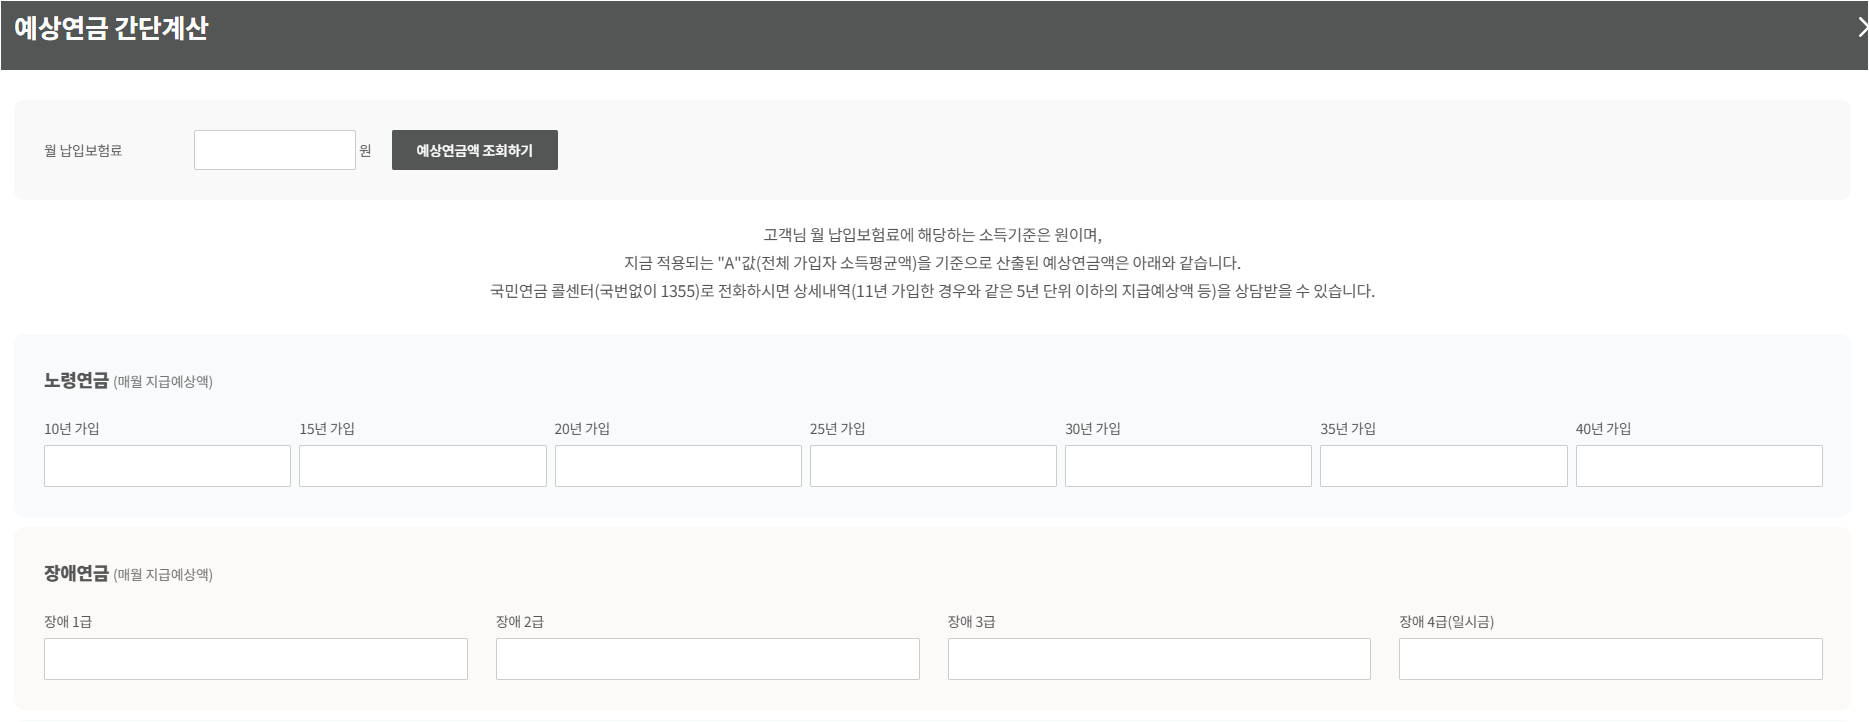1869x722 pixels.
Task: Click the 예상연금액 조회하기 button
Action: coord(475,150)
